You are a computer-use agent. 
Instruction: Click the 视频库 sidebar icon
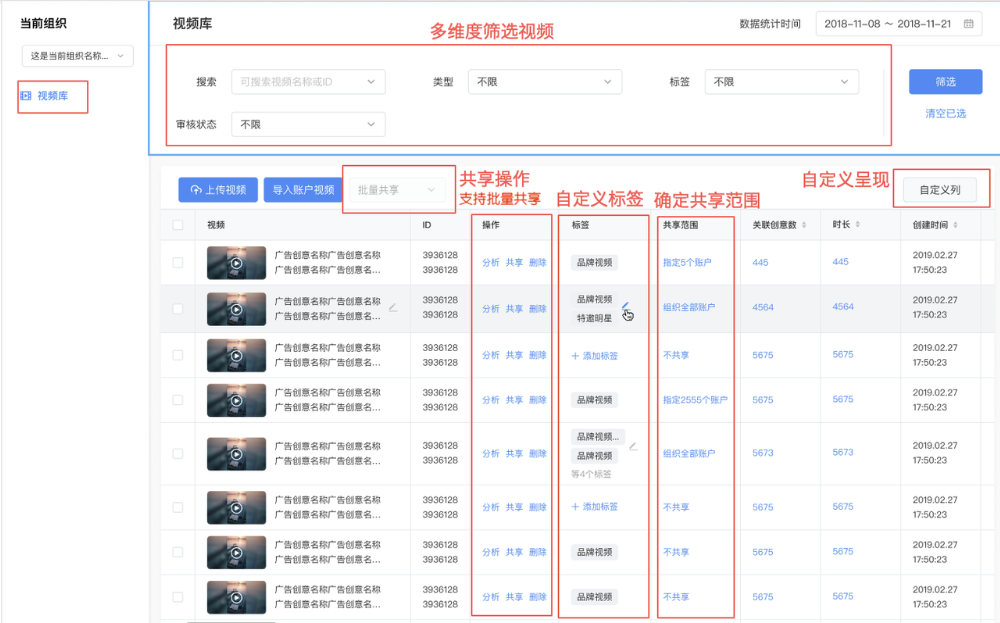point(26,96)
